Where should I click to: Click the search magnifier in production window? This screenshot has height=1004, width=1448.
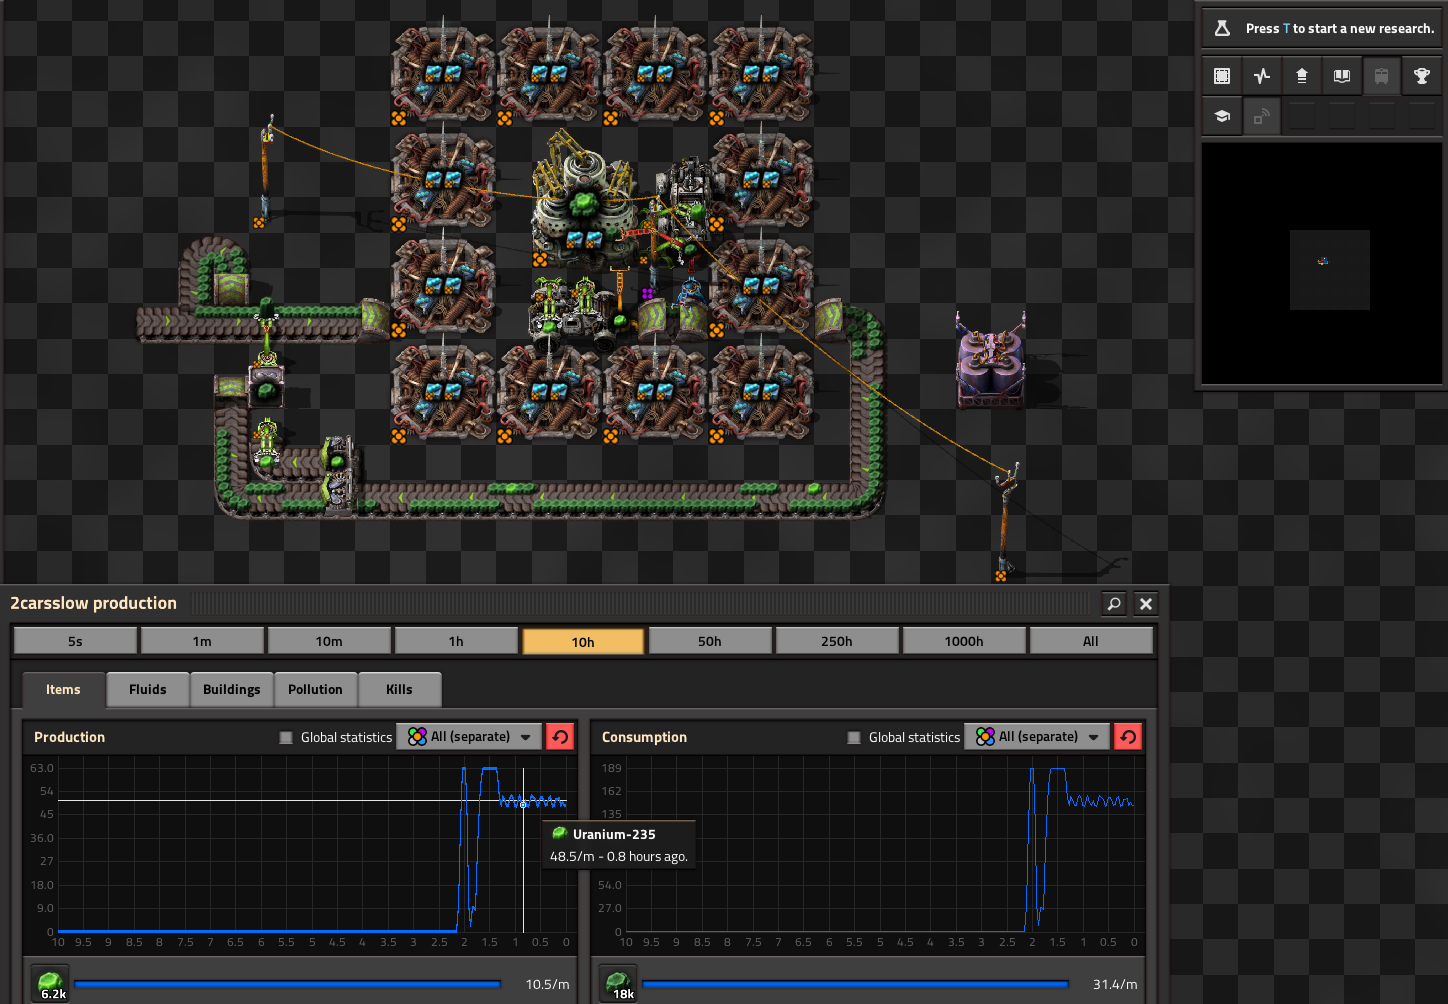1114,604
